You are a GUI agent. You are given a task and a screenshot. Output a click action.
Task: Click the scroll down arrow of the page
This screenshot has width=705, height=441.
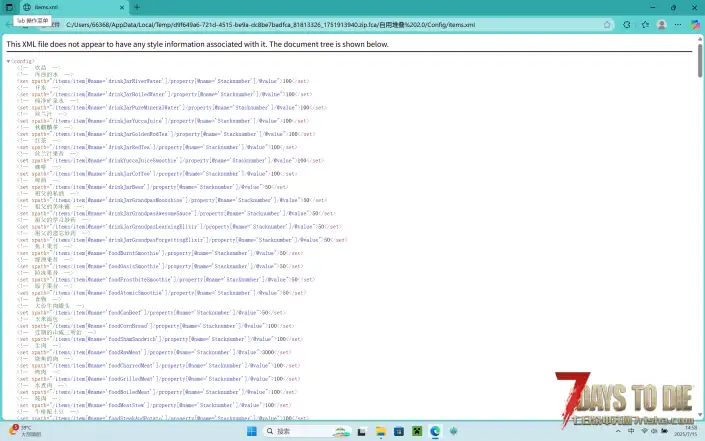700,414
